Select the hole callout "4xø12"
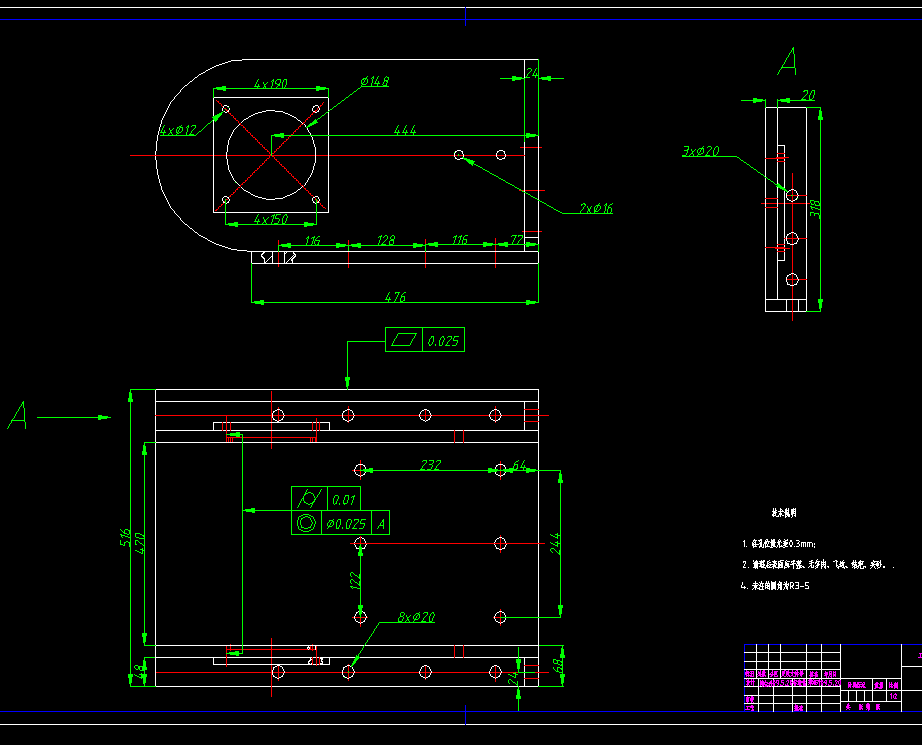The image size is (922, 745). (178, 130)
